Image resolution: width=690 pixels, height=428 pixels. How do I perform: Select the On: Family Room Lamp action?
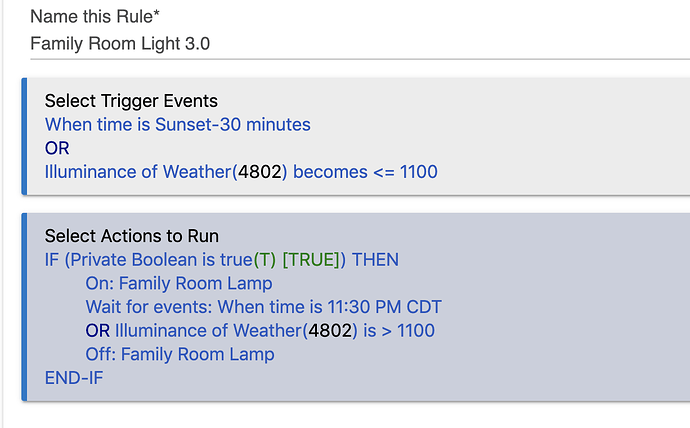pyautogui.click(x=179, y=284)
